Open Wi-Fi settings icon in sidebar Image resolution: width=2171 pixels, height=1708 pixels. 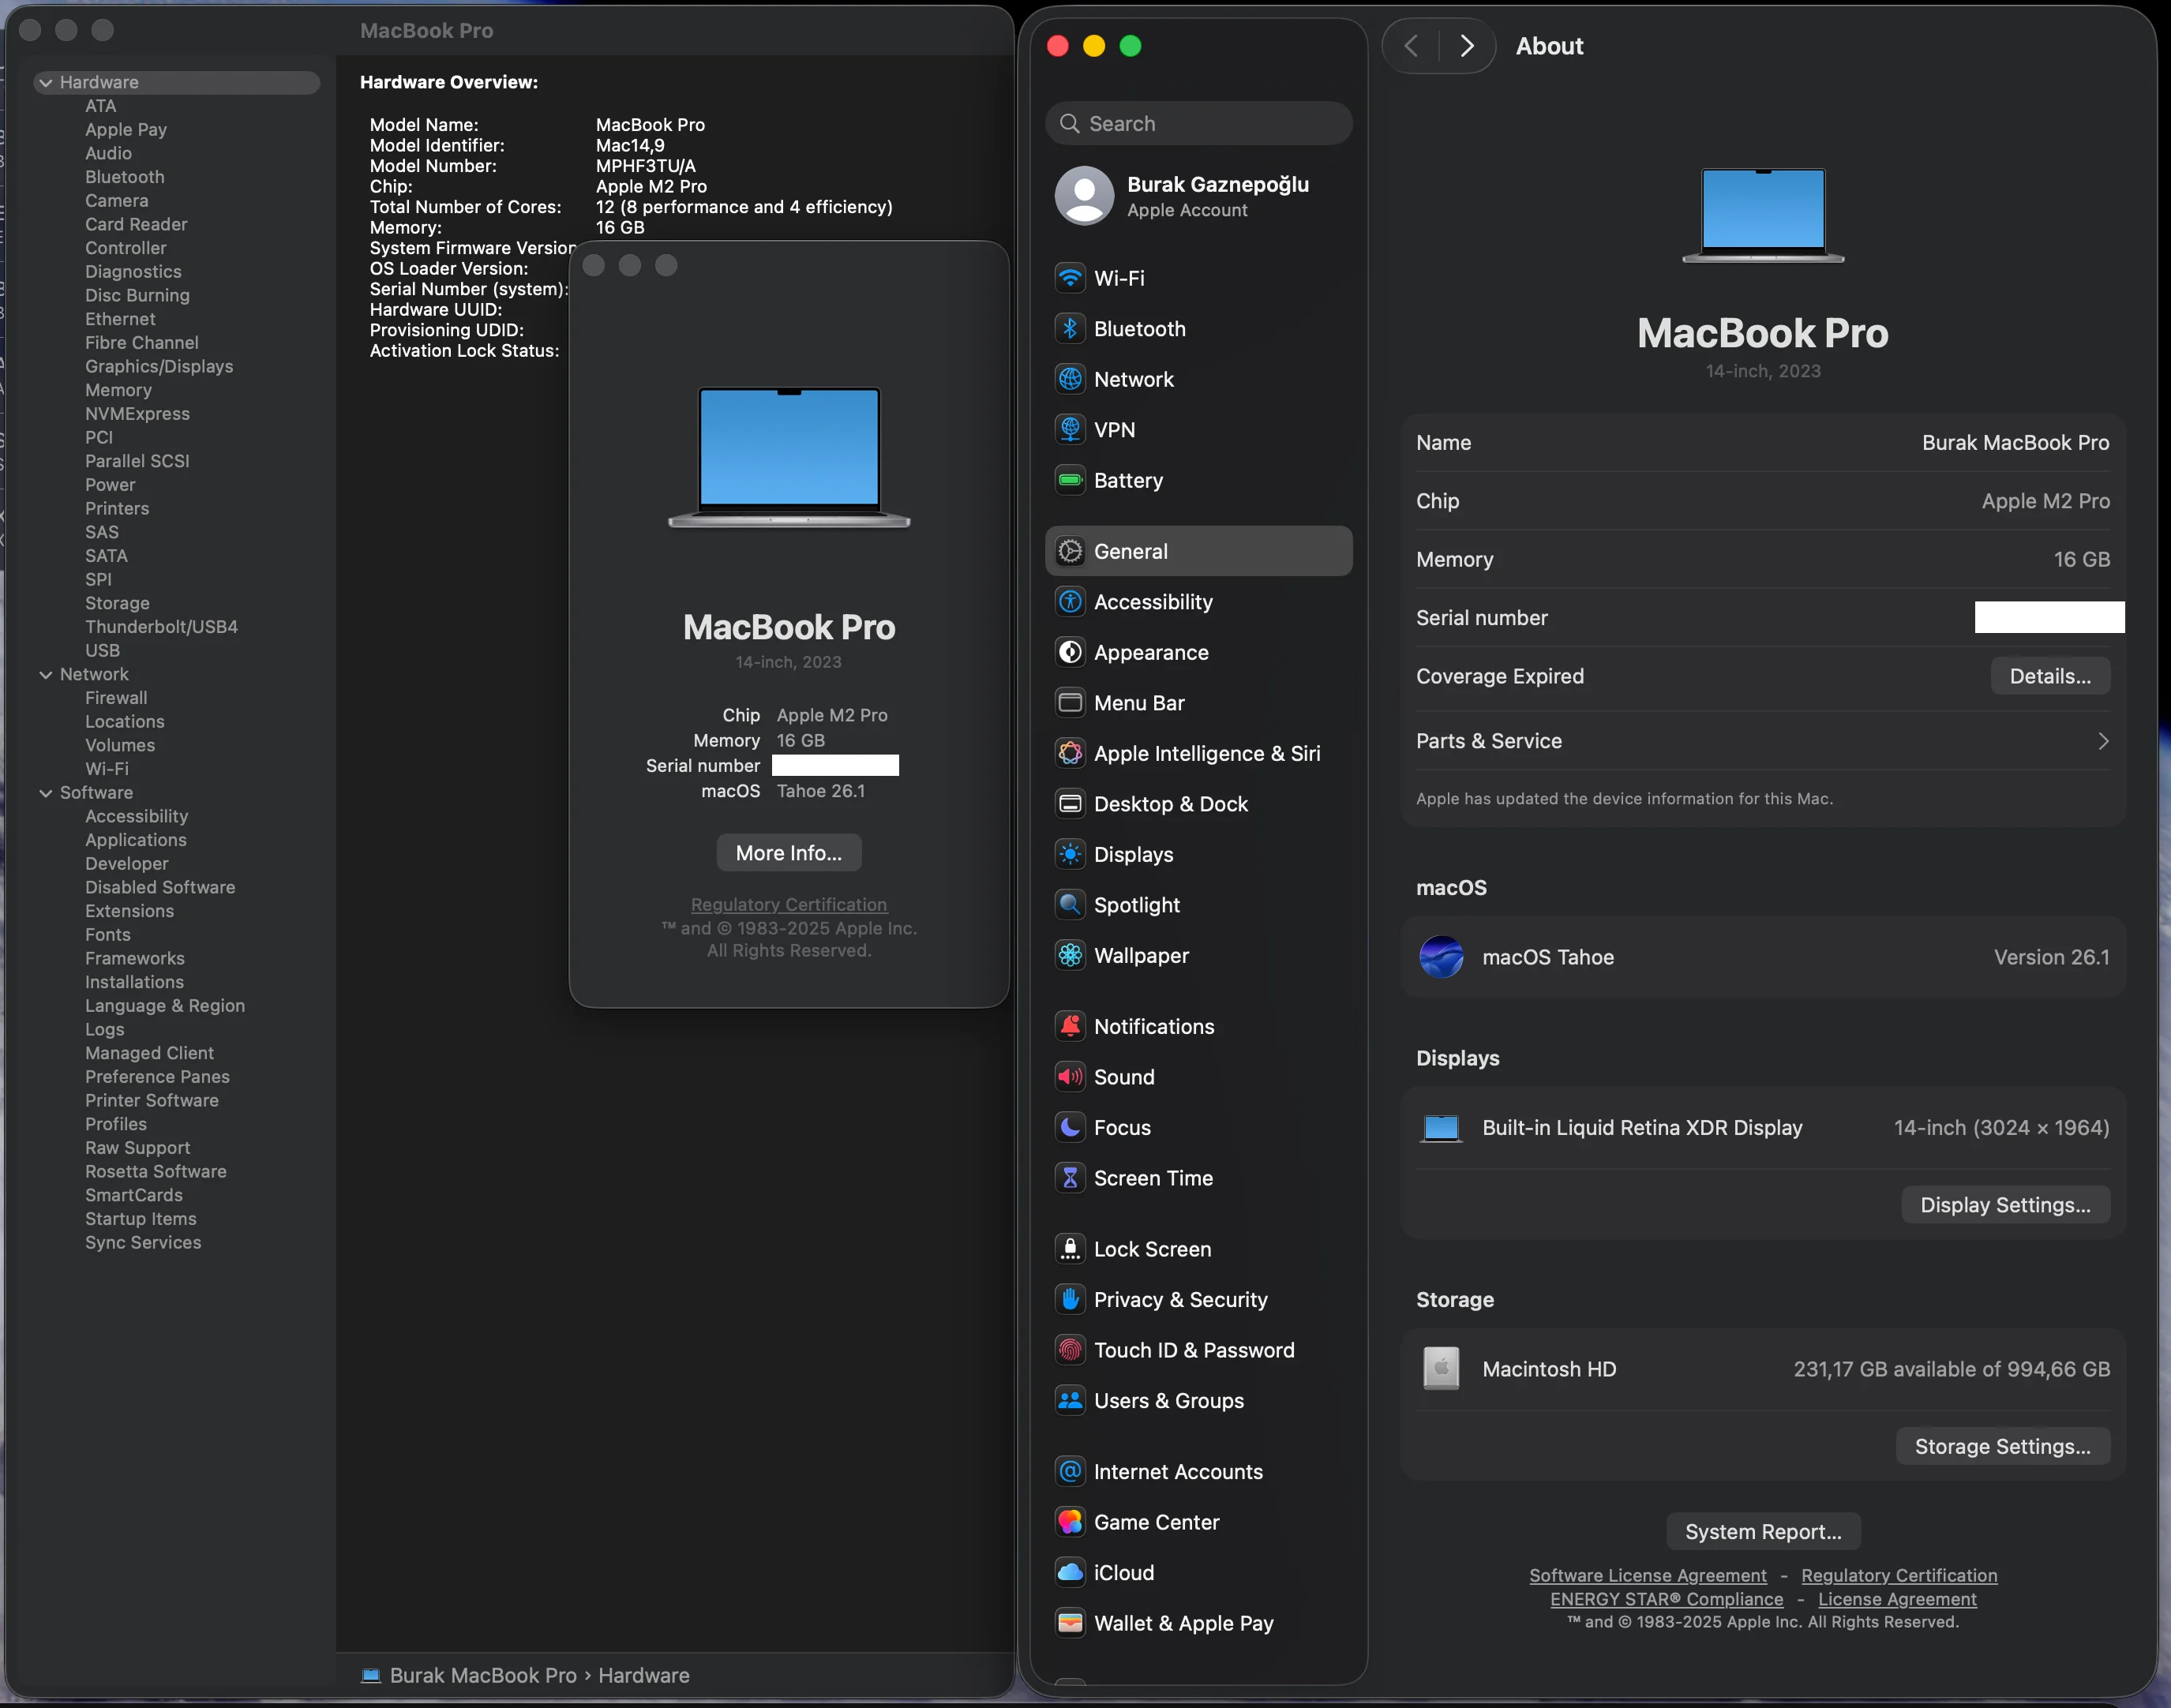[x=1070, y=278]
